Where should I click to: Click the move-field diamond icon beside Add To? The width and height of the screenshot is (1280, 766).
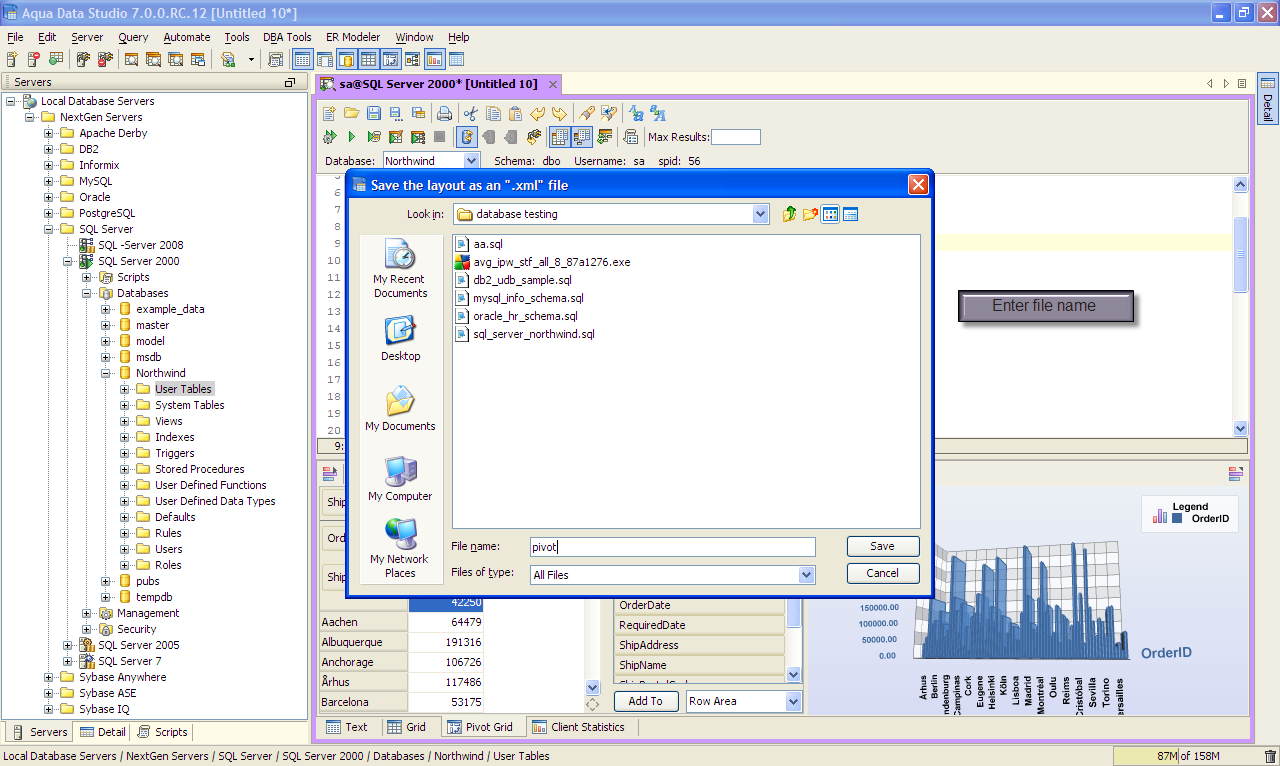[592, 704]
